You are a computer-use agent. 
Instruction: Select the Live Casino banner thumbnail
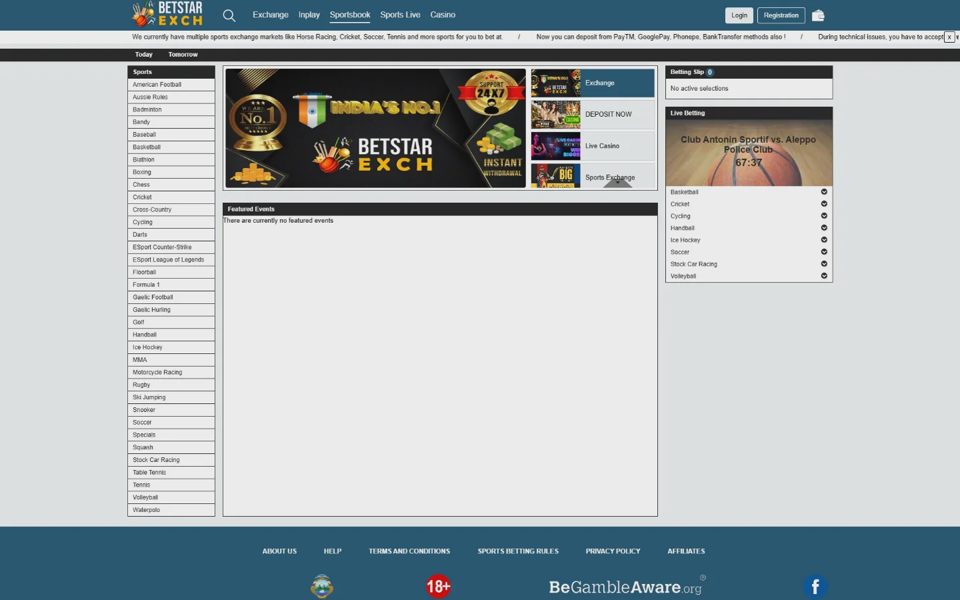(x=593, y=146)
